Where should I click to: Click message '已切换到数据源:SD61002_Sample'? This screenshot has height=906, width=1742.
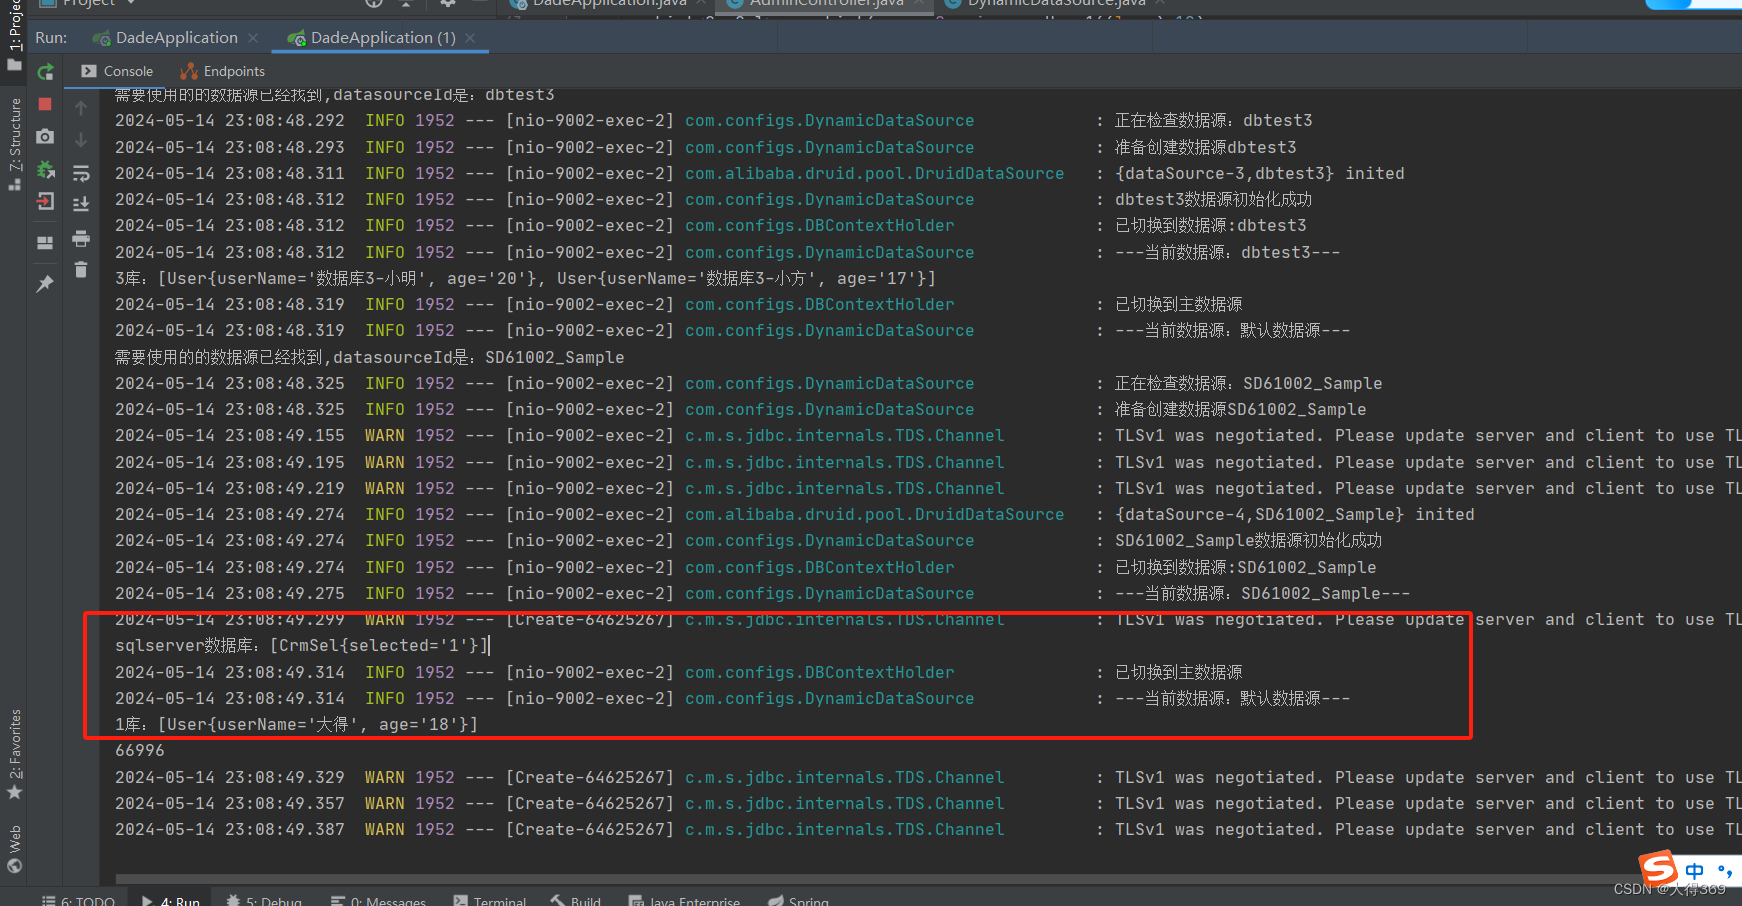click(1245, 568)
